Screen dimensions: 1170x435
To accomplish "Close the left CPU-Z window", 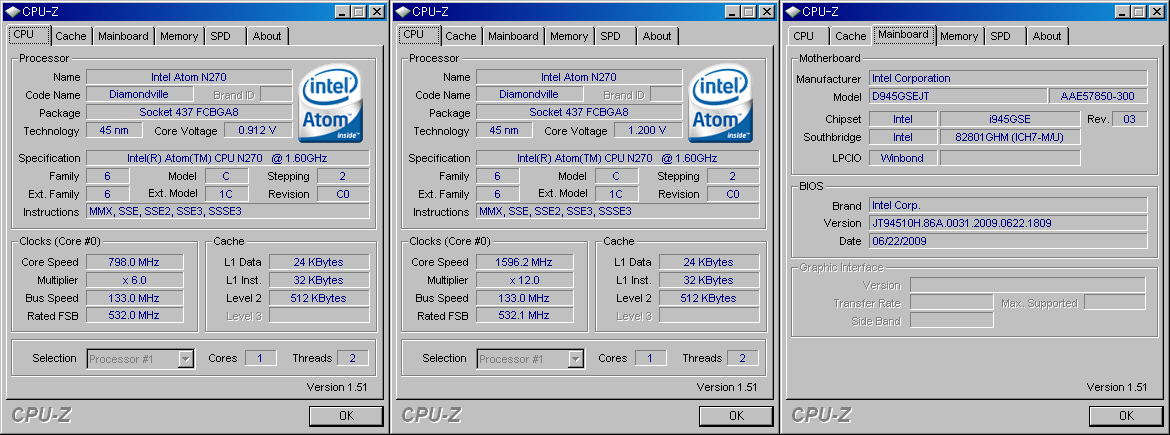I will (376, 11).
